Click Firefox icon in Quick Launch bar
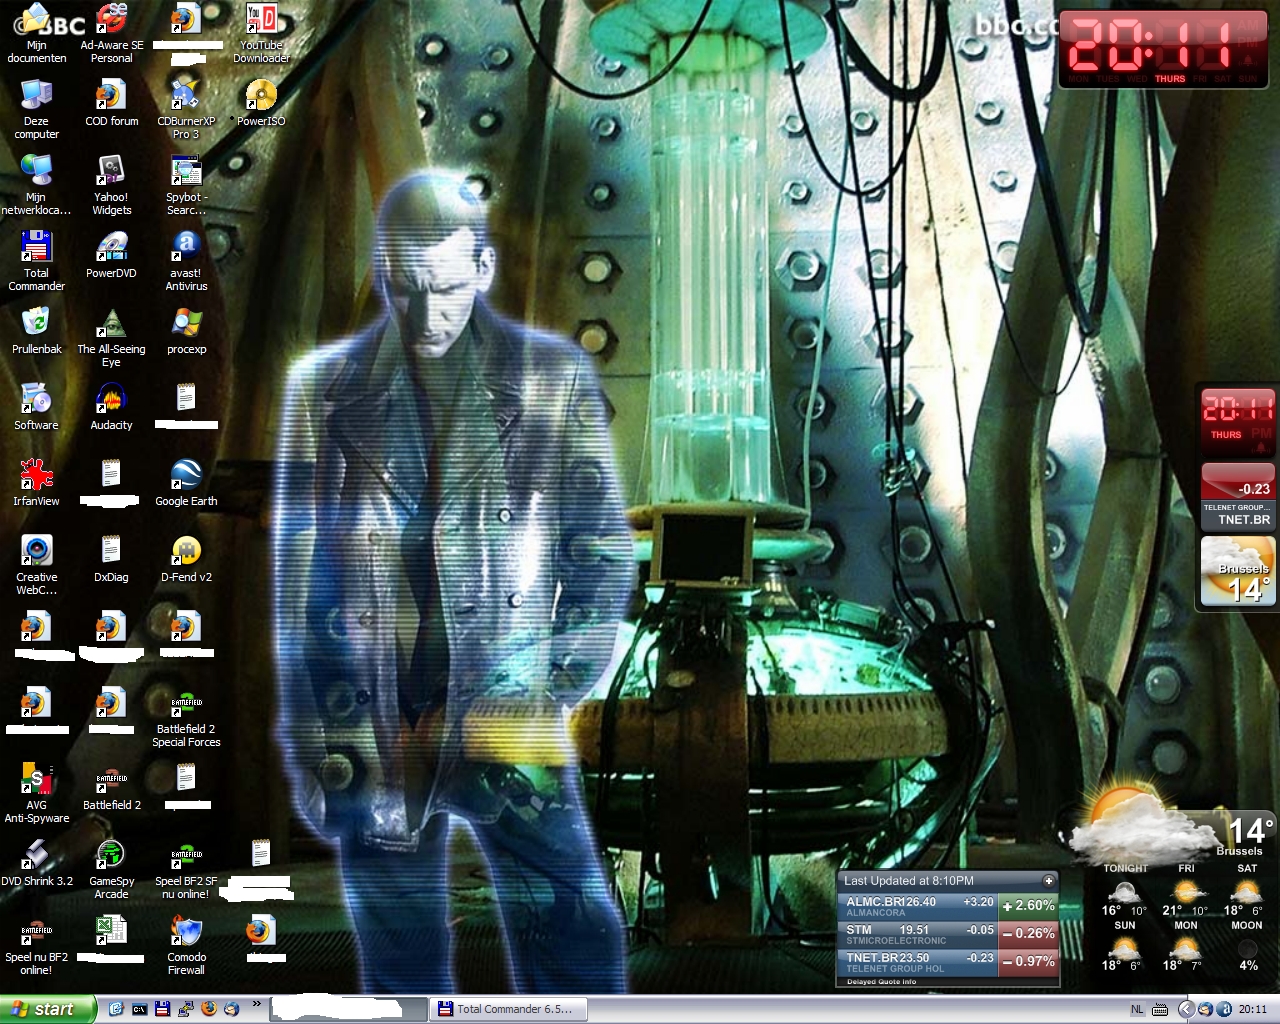The image size is (1280, 1024). (209, 1009)
